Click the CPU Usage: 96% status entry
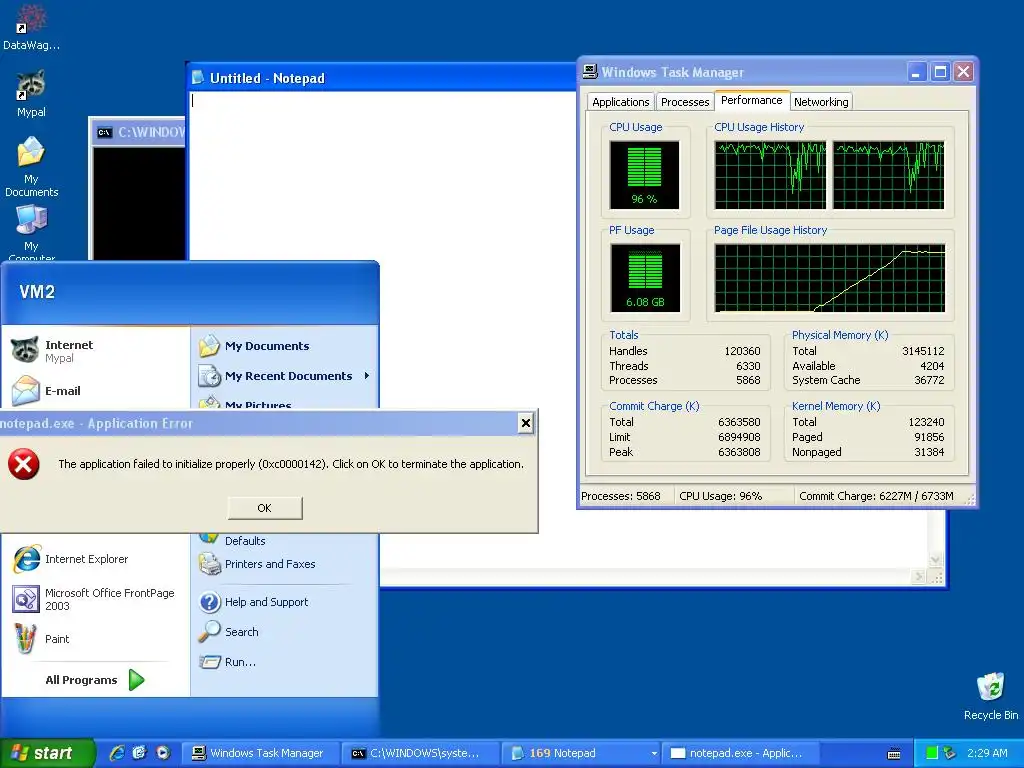Viewport: 1024px width, 768px height. pyautogui.click(x=720, y=496)
